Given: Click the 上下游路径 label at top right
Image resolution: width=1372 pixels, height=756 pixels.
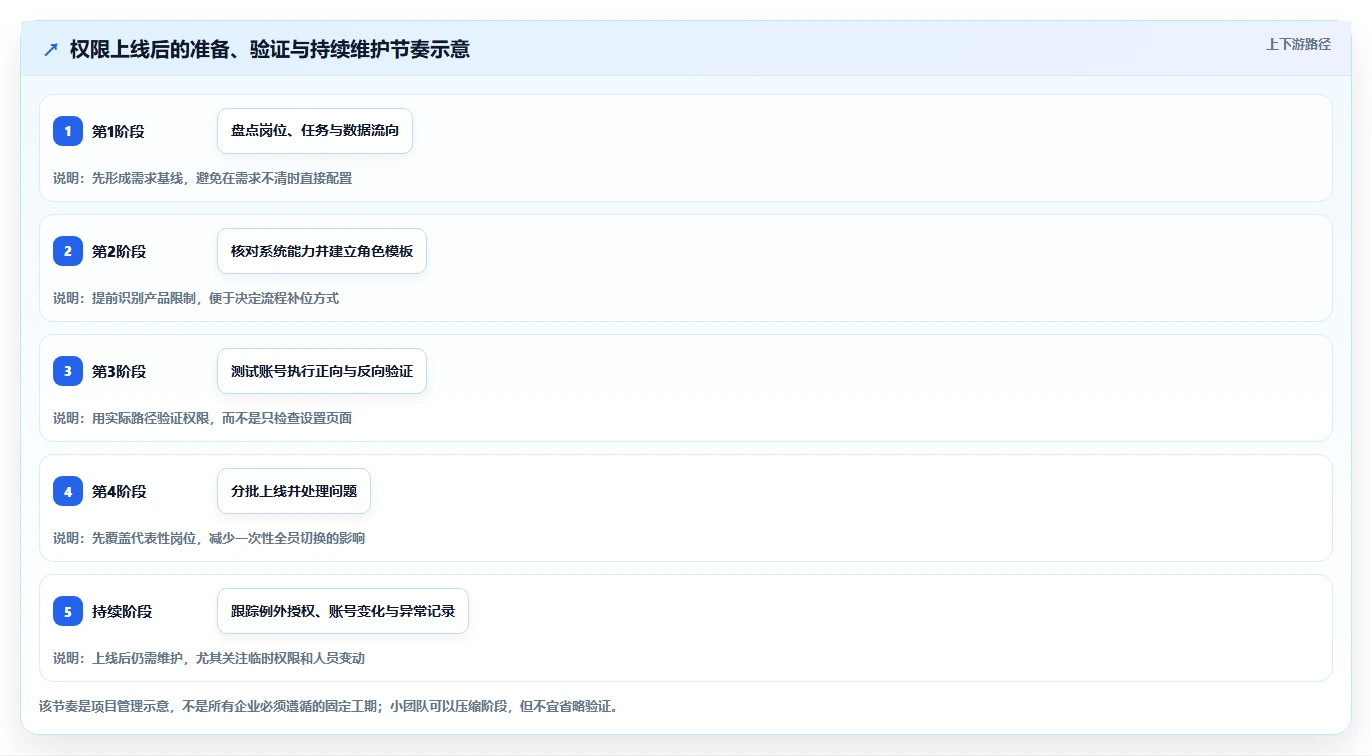Looking at the screenshot, I should (x=1298, y=44).
